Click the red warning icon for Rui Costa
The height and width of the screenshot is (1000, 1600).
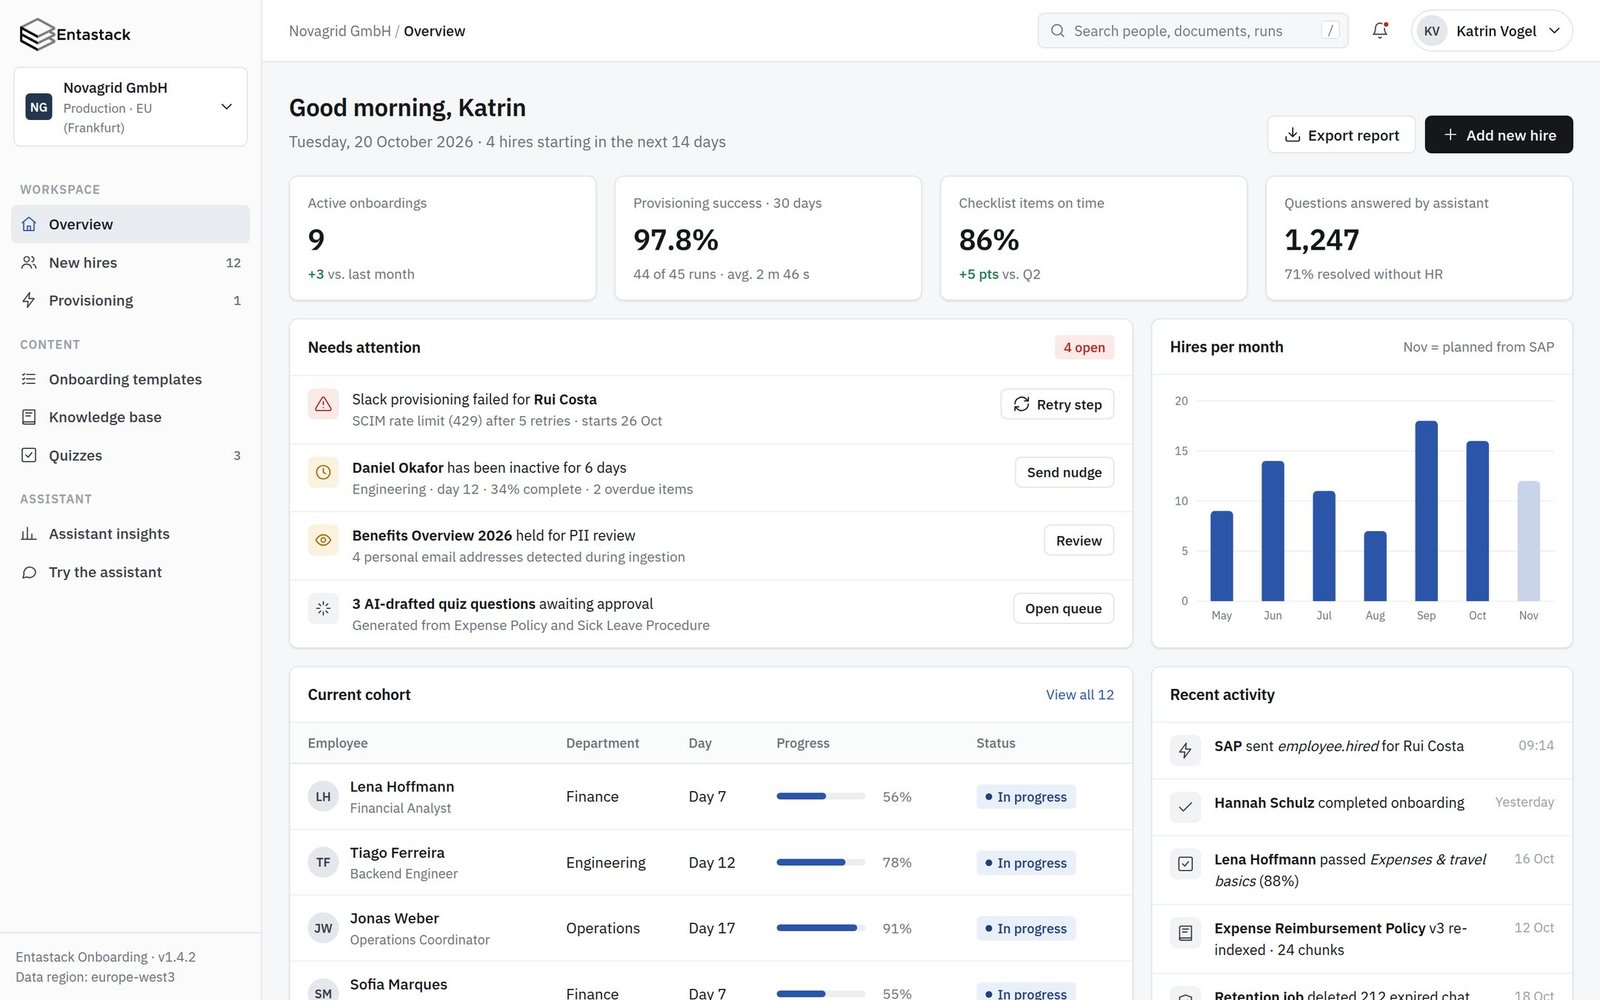pos(323,404)
